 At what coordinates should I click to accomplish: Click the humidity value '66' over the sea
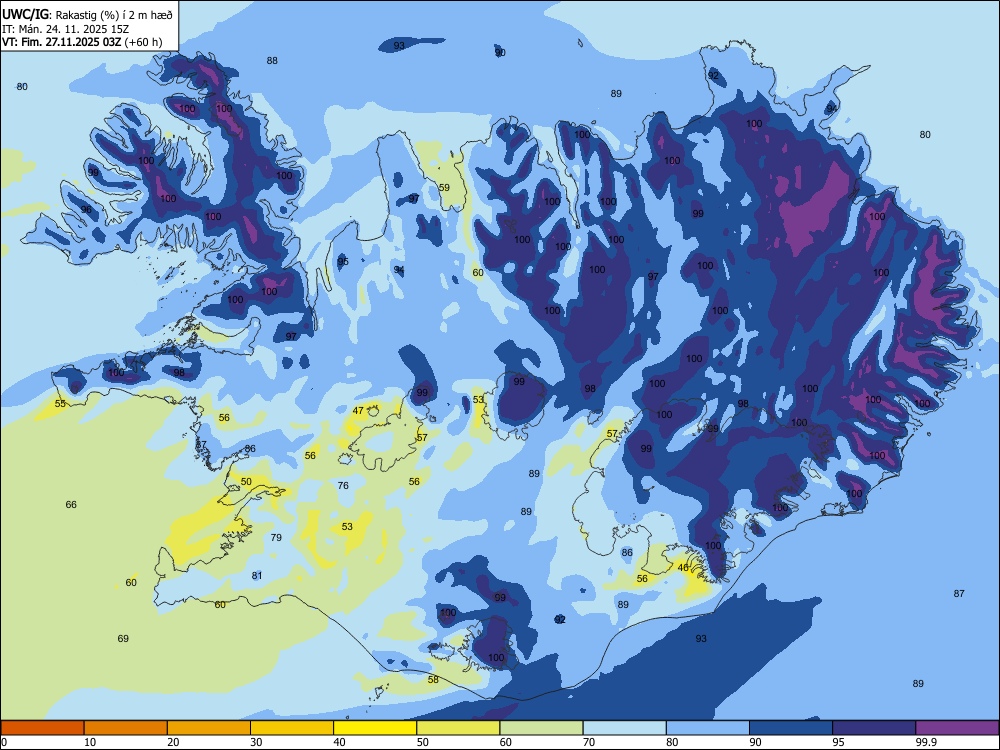tap(71, 504)
